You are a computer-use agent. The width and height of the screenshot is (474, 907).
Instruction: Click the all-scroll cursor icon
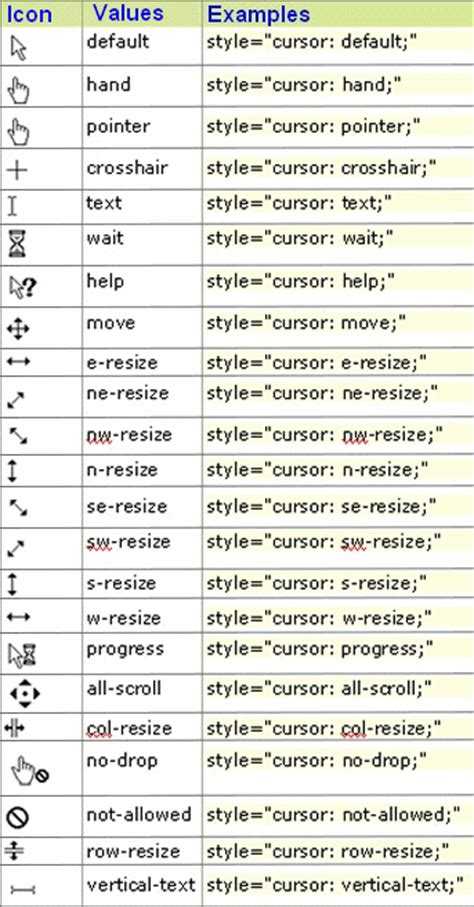click(25, 693)
